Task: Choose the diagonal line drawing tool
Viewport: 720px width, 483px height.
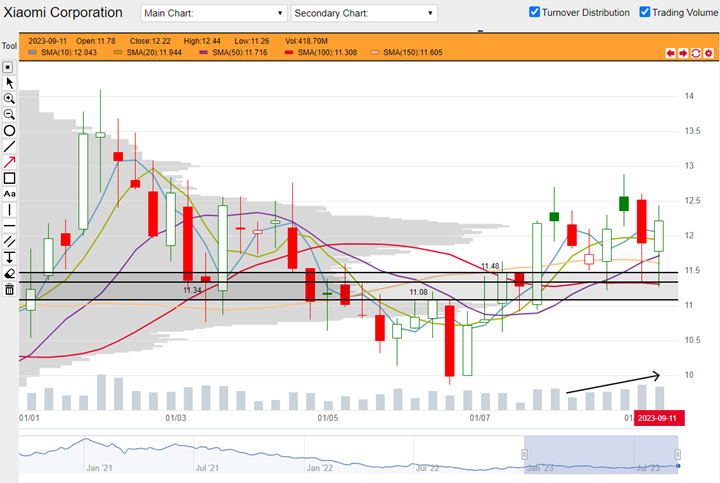Action: (x=9, y=146)
